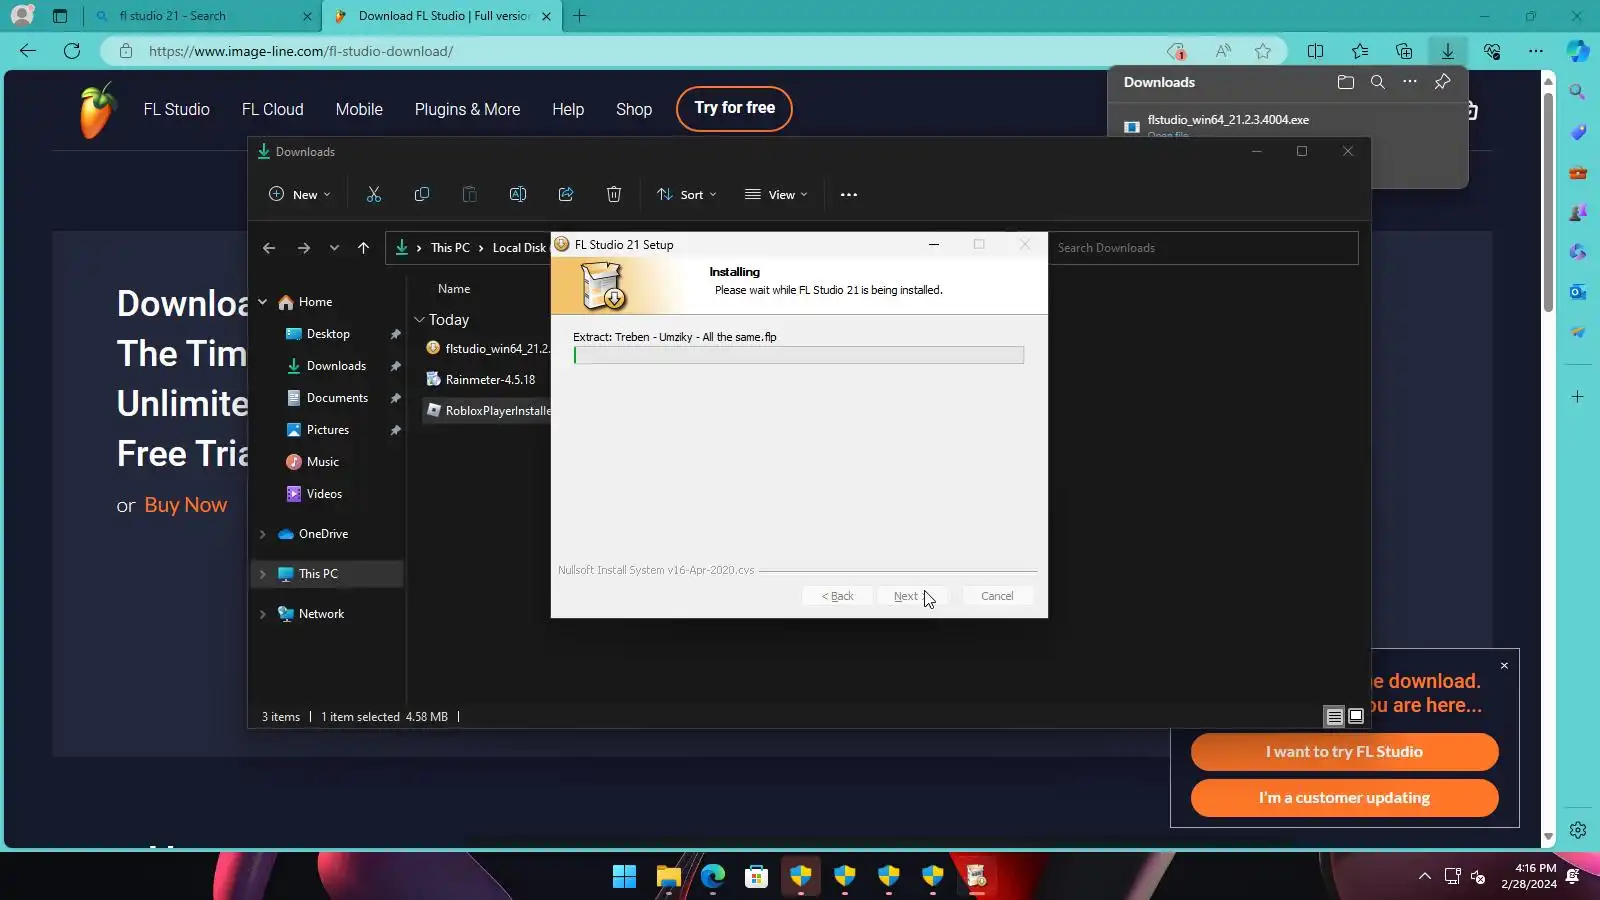Search downloads in the Edge Downloads panel

[x=1378, y=82]
